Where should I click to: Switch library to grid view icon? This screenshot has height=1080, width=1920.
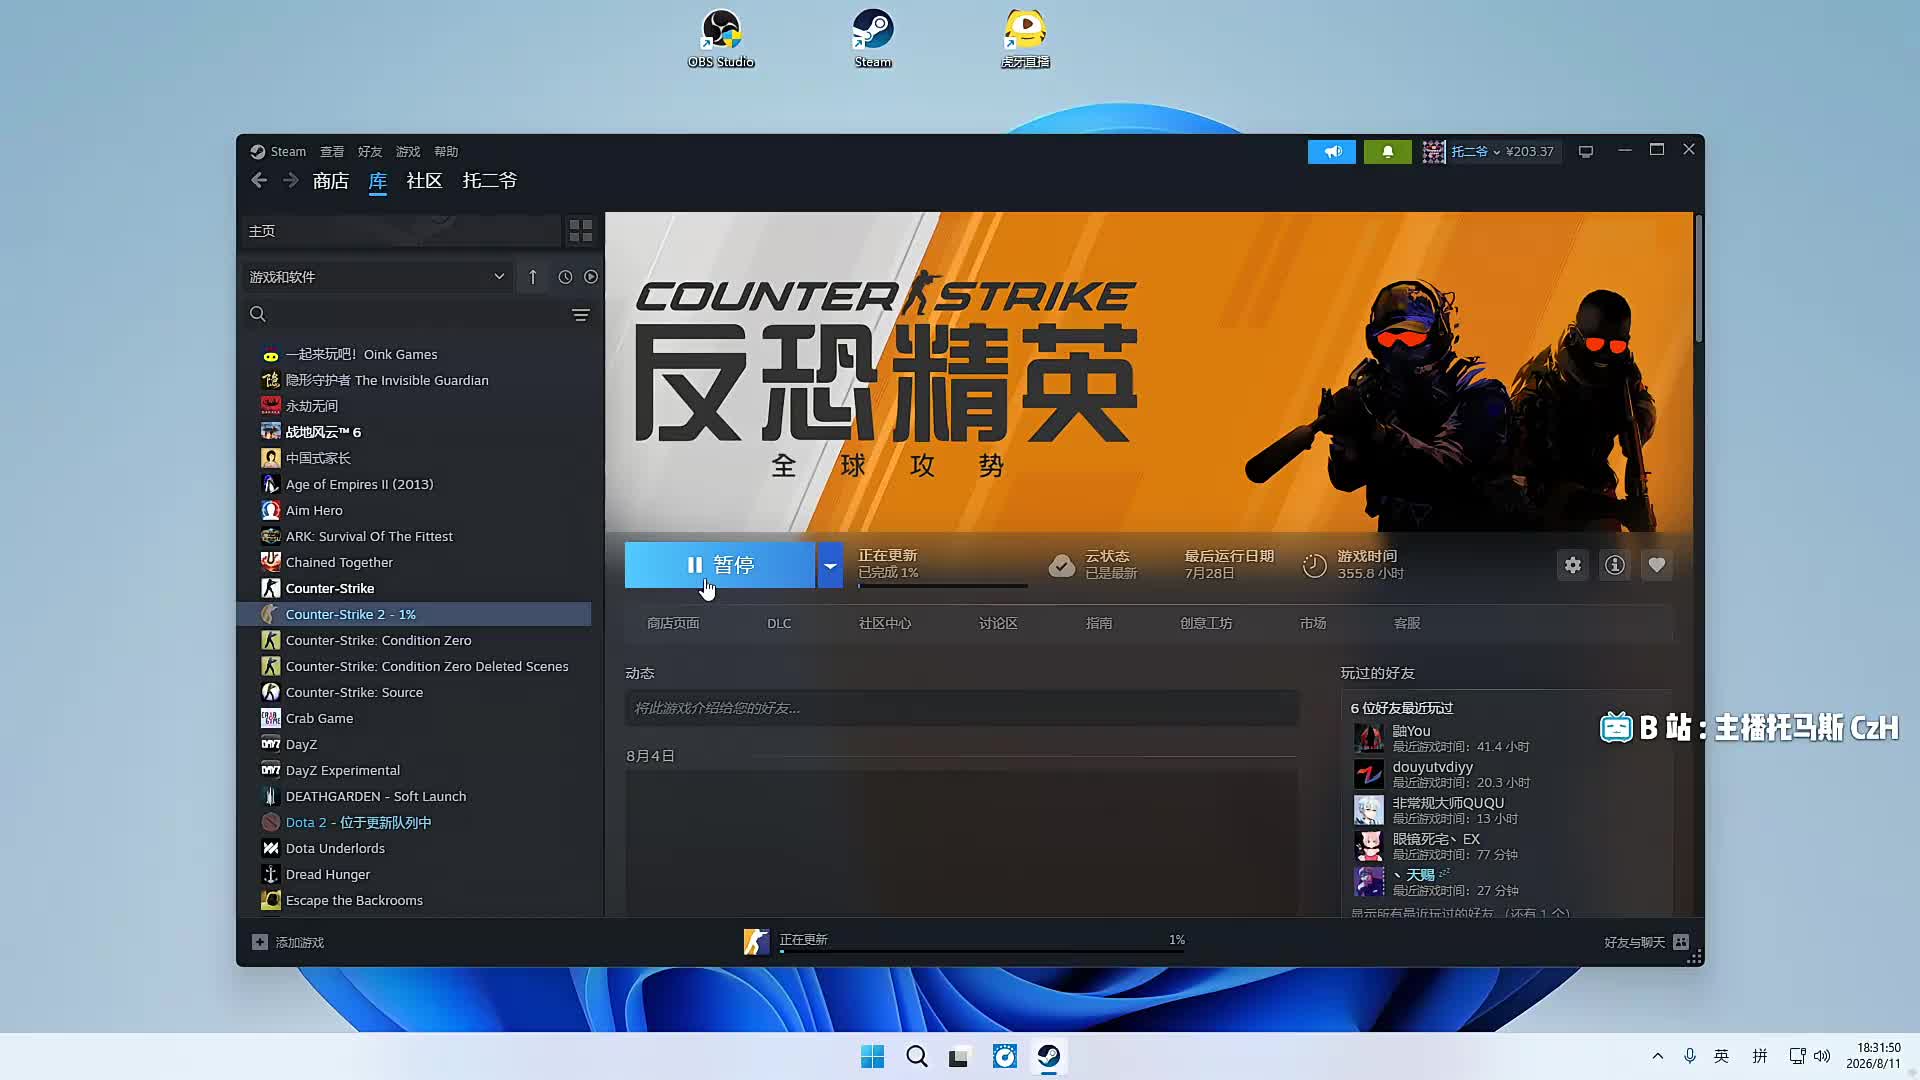(581, 231)
